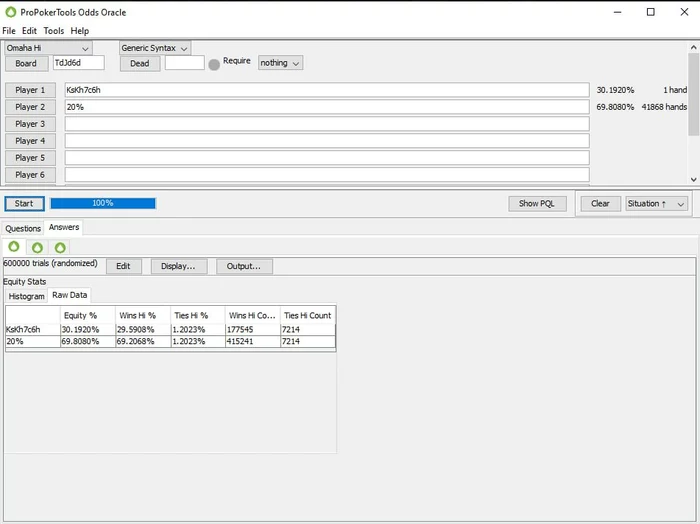Click the Output... button

pyautogui.click(x=244, y=266)
